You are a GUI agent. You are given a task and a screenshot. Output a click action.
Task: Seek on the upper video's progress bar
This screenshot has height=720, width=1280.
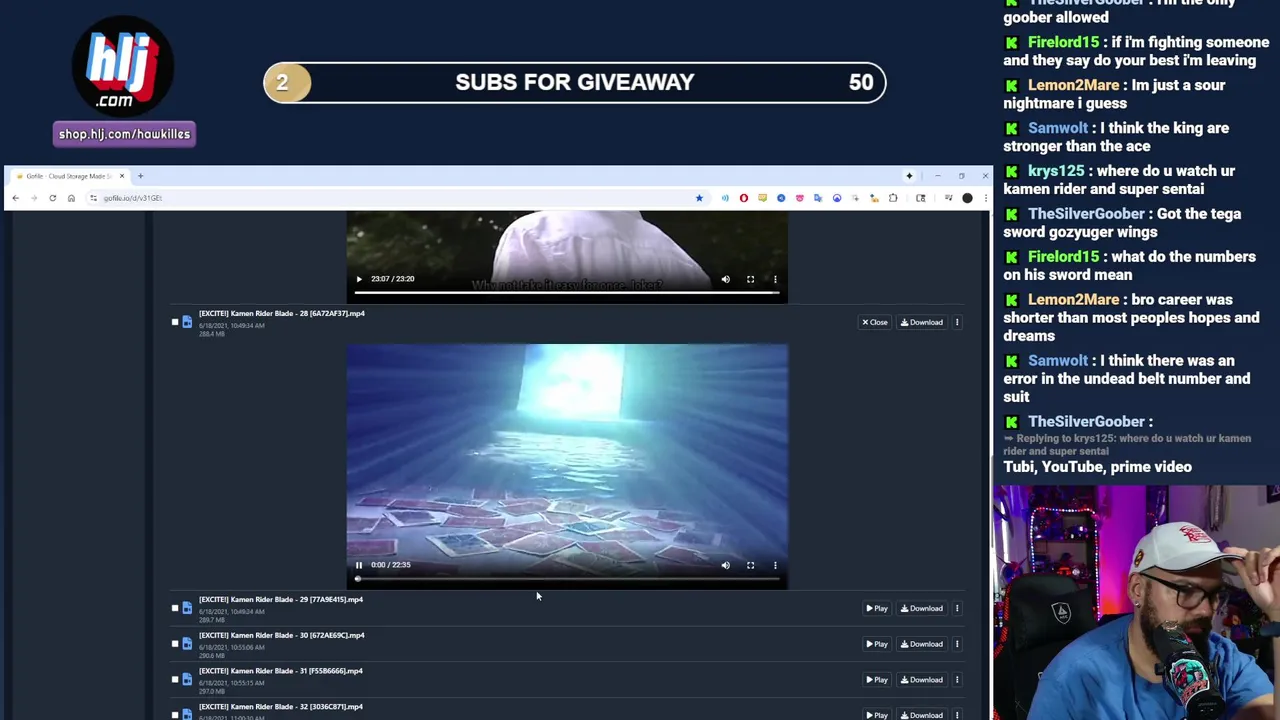pyautogui.click(x=567, y=292)
